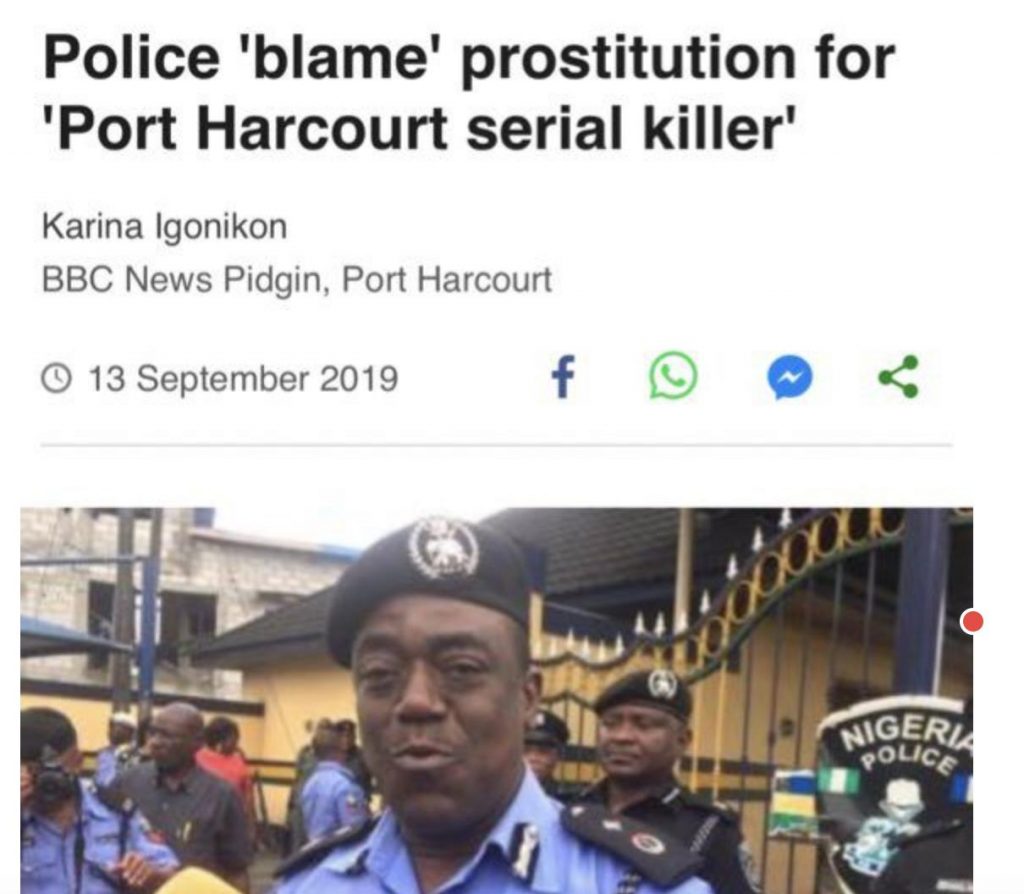This screenshot has height=894, width=1024.
Task: Tap the red dot indicator beside photo
Action: click(x=972, y=621)
